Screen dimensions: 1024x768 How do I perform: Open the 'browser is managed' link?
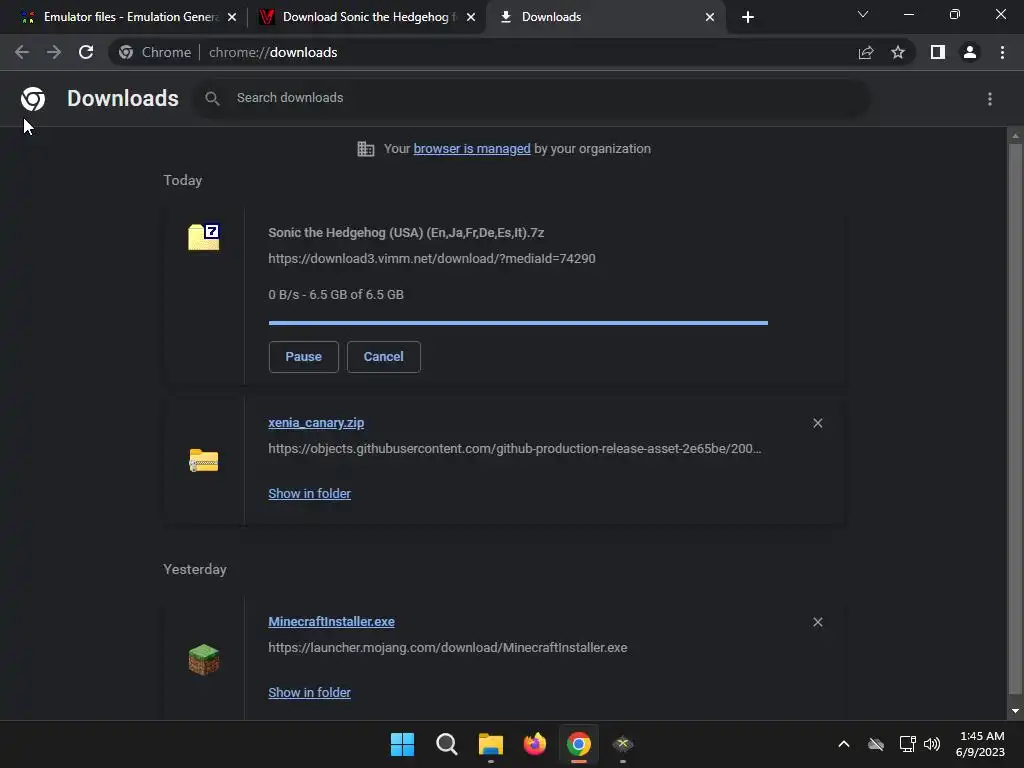472,149
